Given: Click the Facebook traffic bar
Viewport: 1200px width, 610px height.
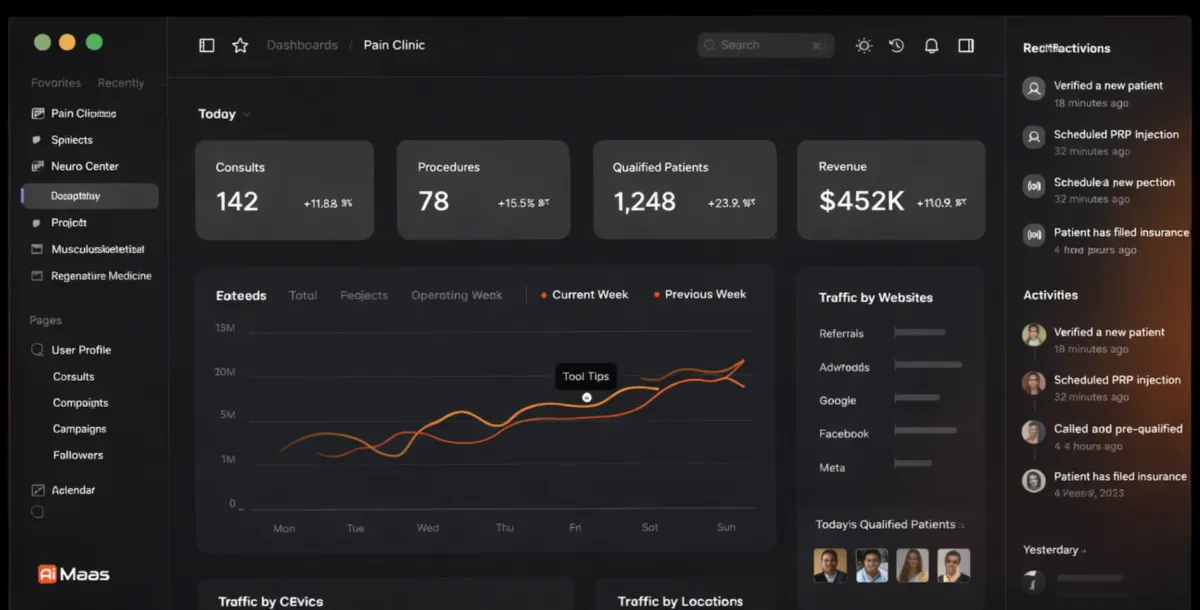Looking at the screenshot, I should pyautogui.click(x=926, y=431).
